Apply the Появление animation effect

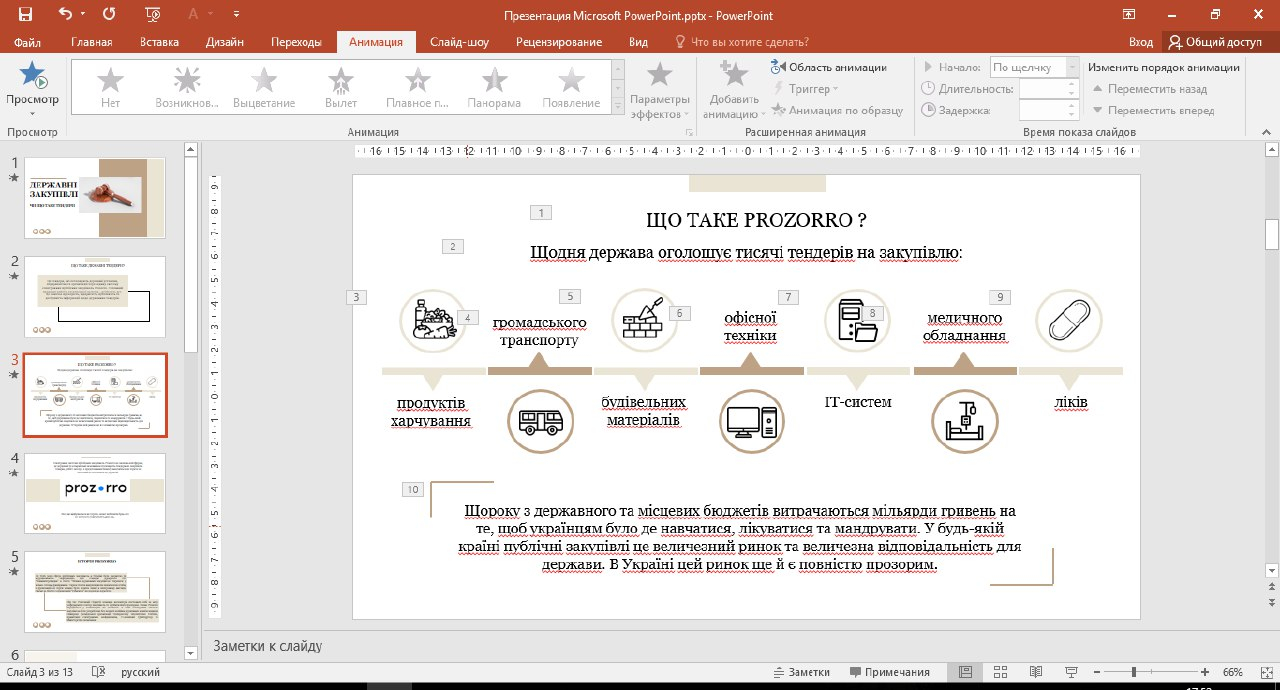[571, 87]
